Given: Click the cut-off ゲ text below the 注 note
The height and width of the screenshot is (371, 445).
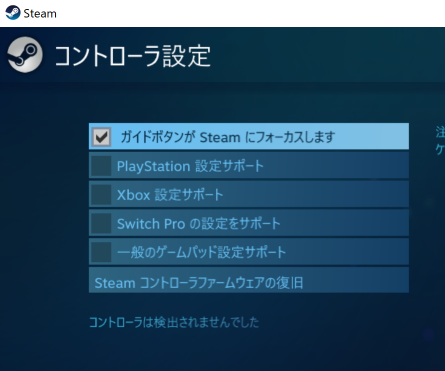Looking at the screenshot, I should pos(440,149).
